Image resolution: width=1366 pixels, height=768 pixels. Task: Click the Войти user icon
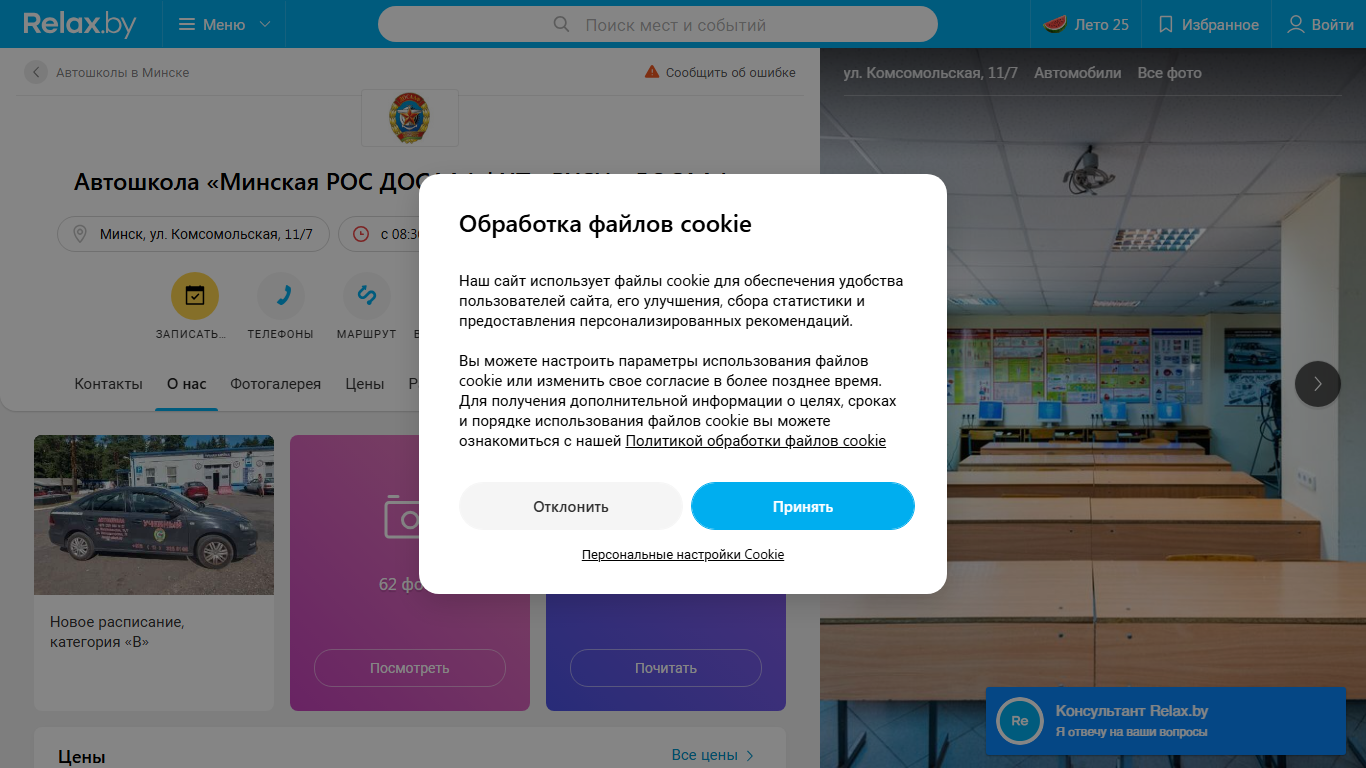(x=1296, y=24)
